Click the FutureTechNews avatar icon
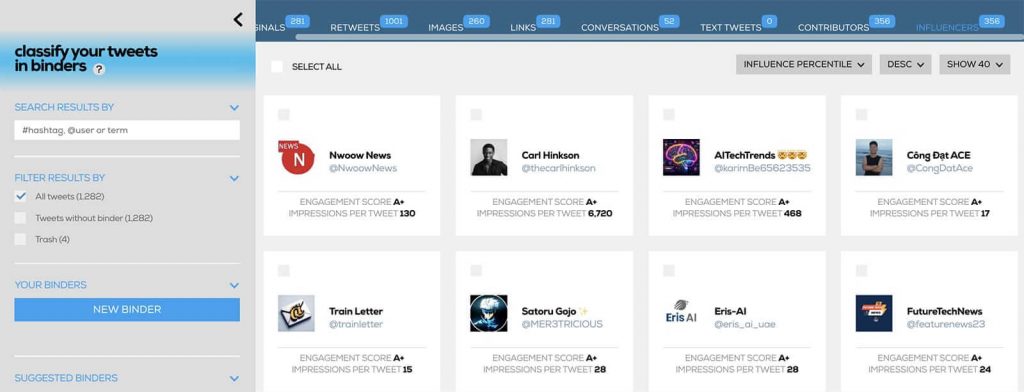Screen dimensions: 1024x392 coord(874,313)
